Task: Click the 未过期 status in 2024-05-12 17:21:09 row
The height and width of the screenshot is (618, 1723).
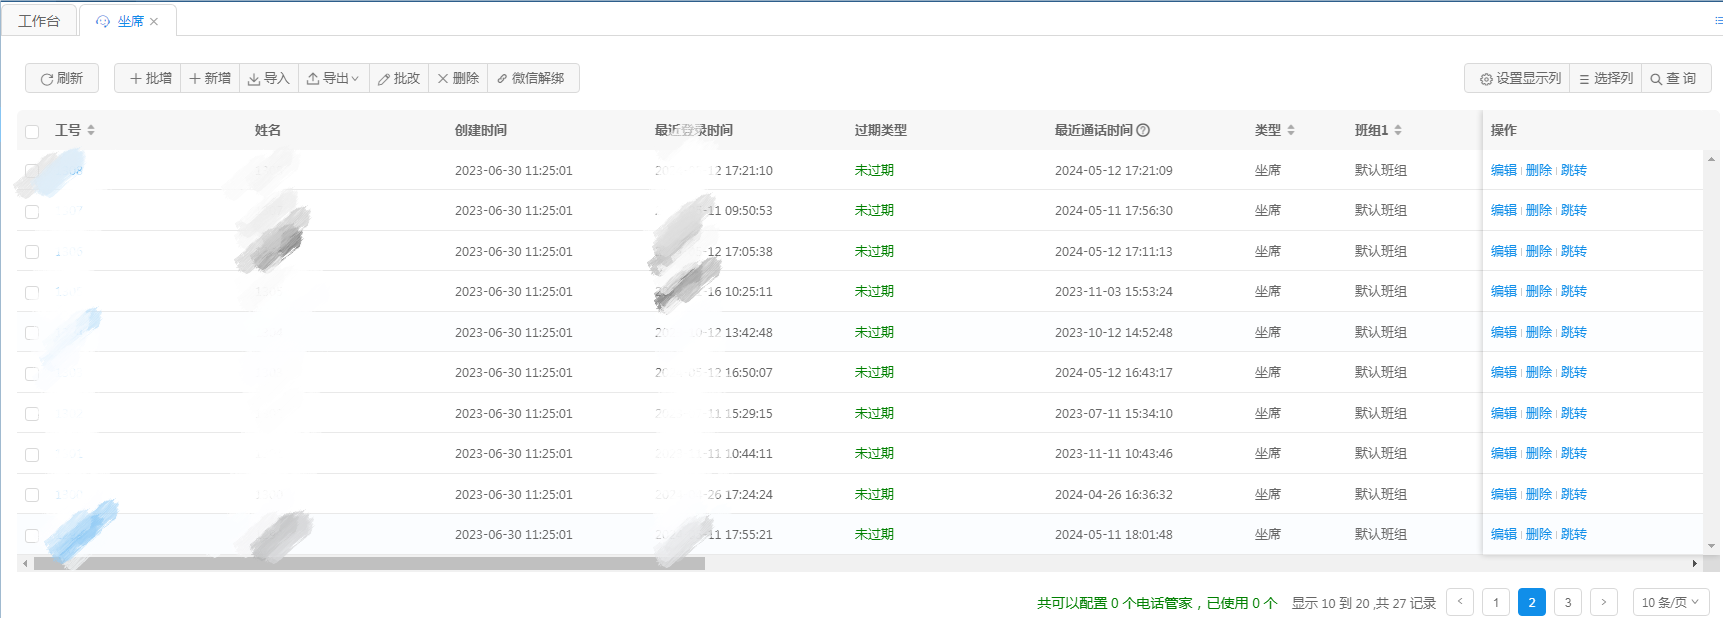Action: point(874,170)
